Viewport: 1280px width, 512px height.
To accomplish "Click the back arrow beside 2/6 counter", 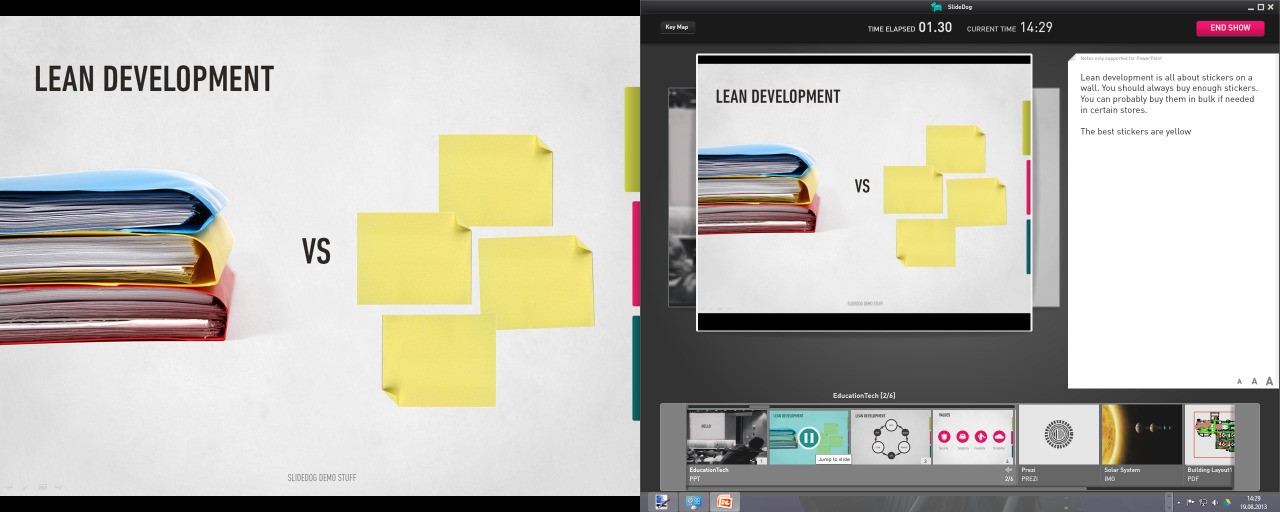I will tap(1008, 469).
